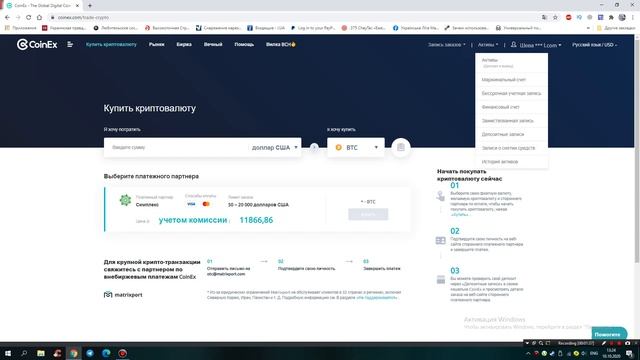Select История активов menu entry
The image size is (640, 360).
(511, 162)
